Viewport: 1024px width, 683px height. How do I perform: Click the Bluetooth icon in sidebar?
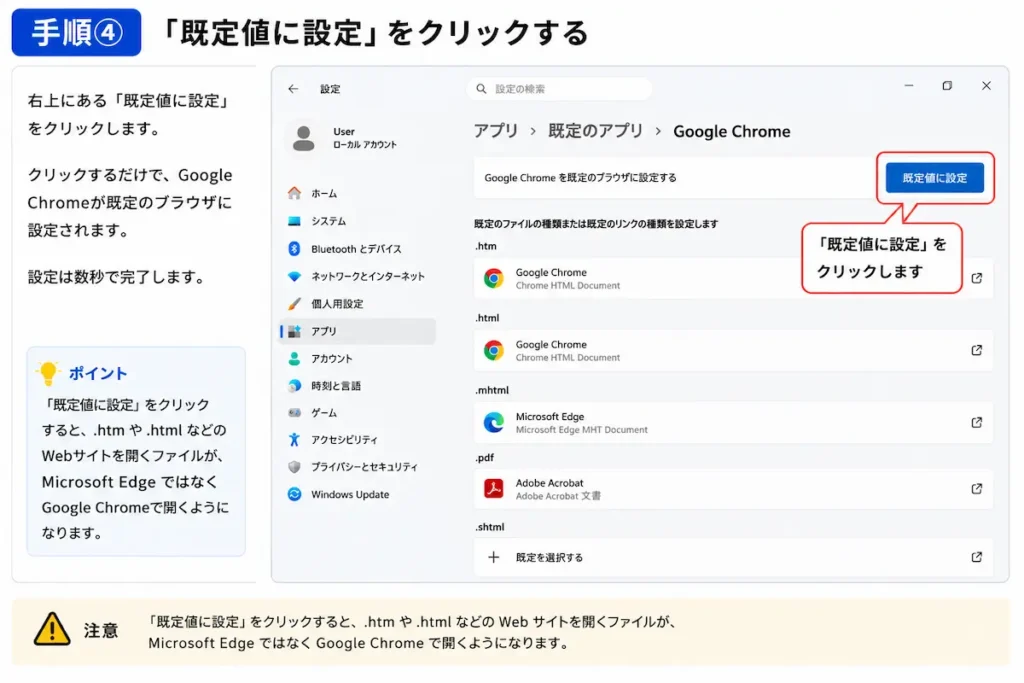(295, 249)
